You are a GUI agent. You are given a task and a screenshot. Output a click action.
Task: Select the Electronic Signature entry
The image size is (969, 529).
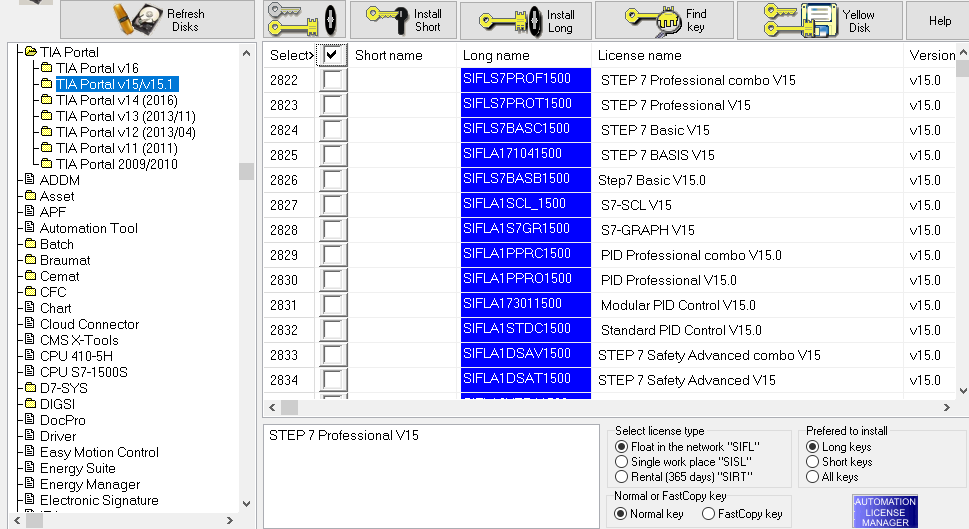click(x=99, y=501)
